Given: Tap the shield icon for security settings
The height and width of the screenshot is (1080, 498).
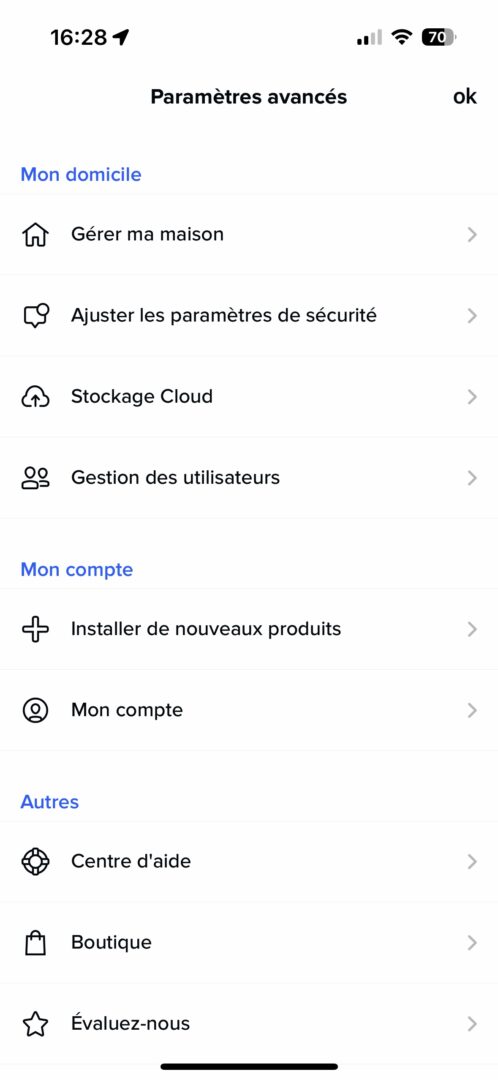Looking at the screenshot, I should [35, 316].
